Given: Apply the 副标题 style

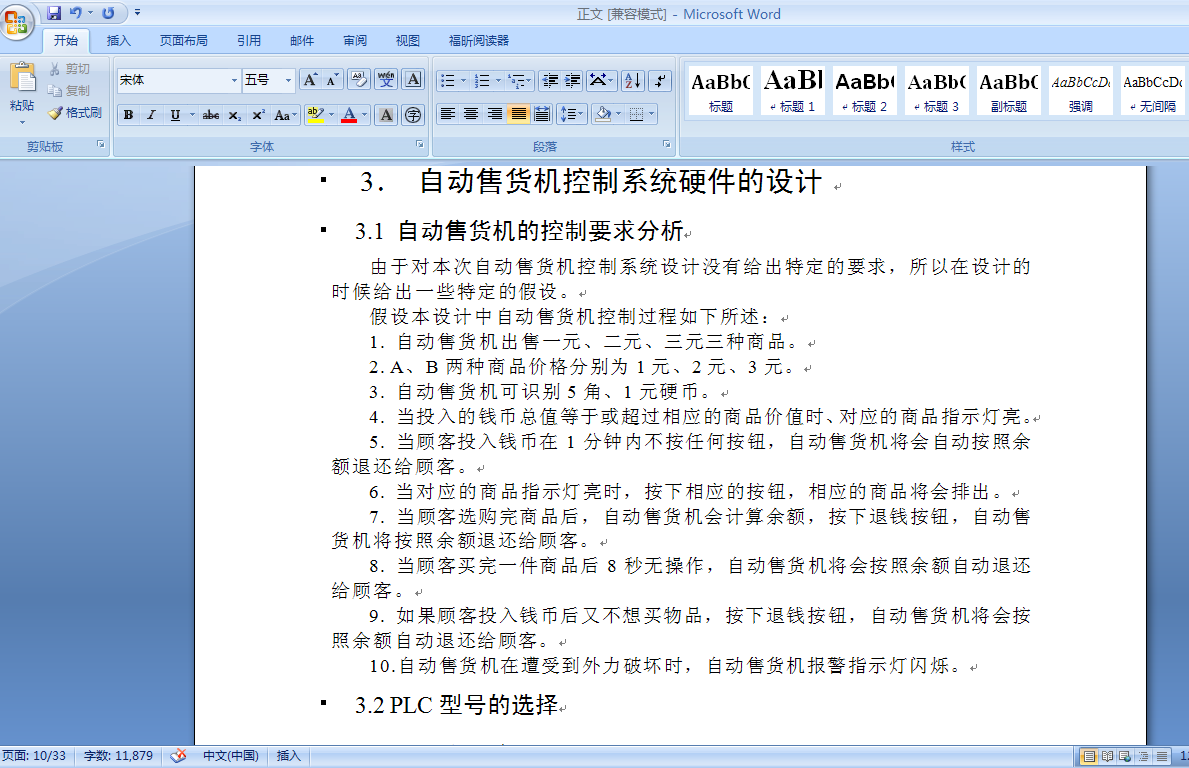Looking at the screenshot, I should point(1009,90).
